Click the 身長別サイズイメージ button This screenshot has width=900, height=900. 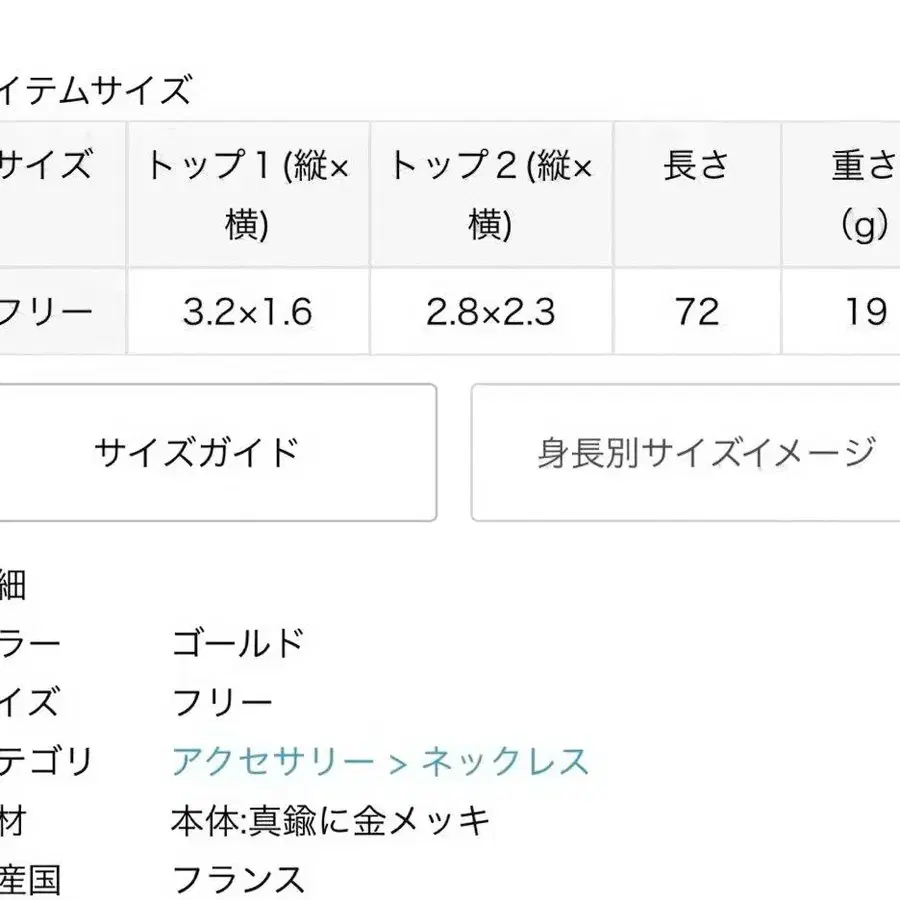(x=704, y=453)
